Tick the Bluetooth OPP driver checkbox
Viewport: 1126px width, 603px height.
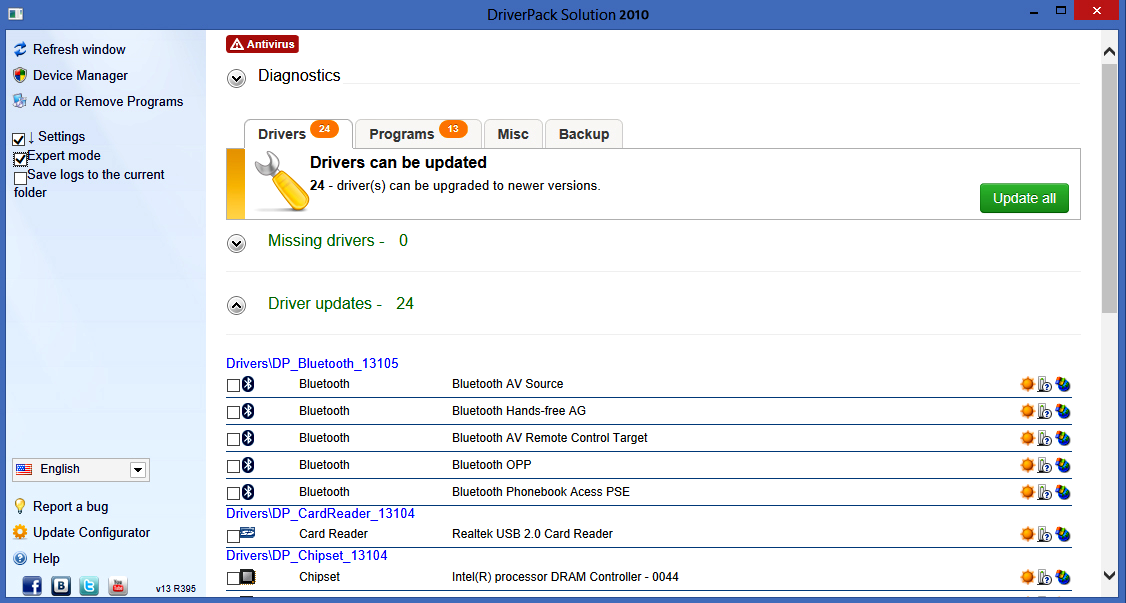point(233,467)
